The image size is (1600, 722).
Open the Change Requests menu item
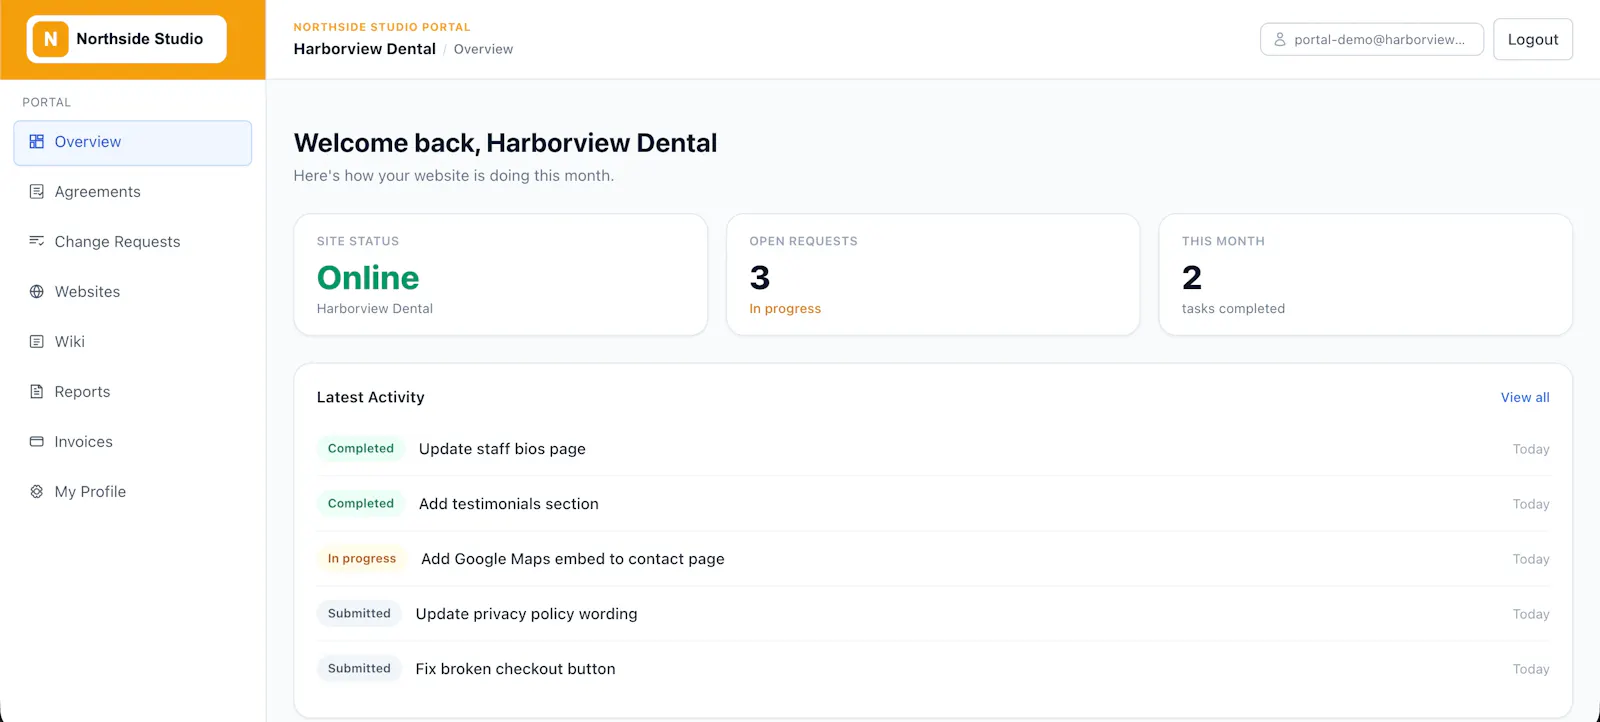[132, 242]
